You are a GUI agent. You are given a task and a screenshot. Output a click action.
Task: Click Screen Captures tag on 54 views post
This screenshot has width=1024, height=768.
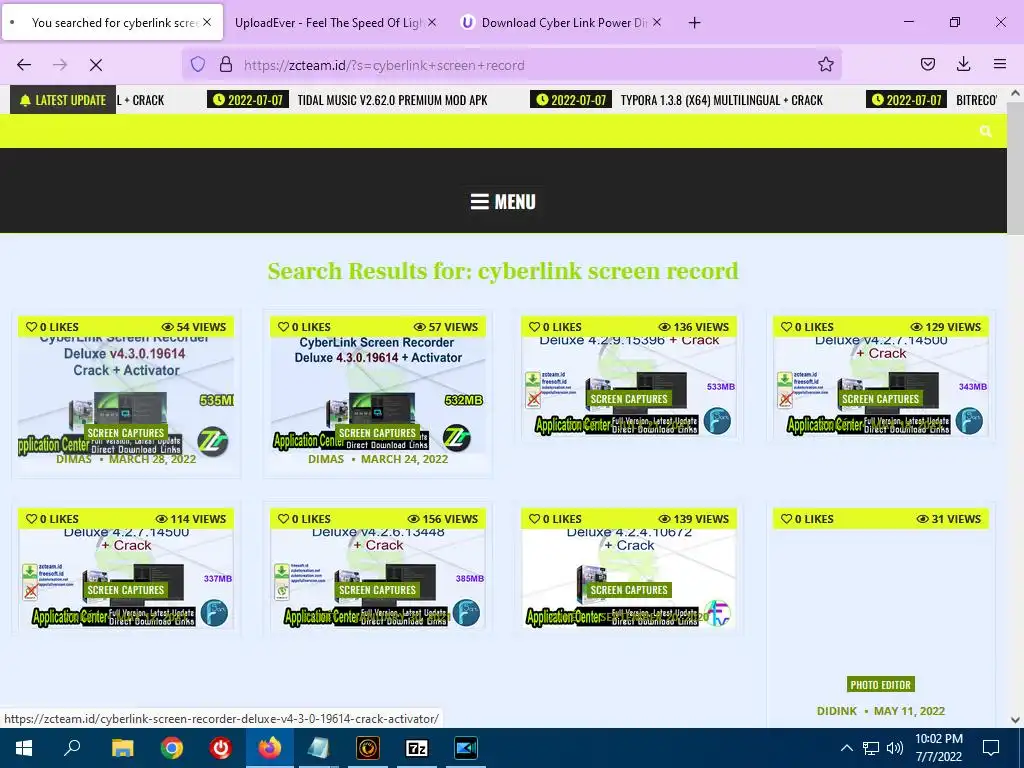[x=126, y=433]
